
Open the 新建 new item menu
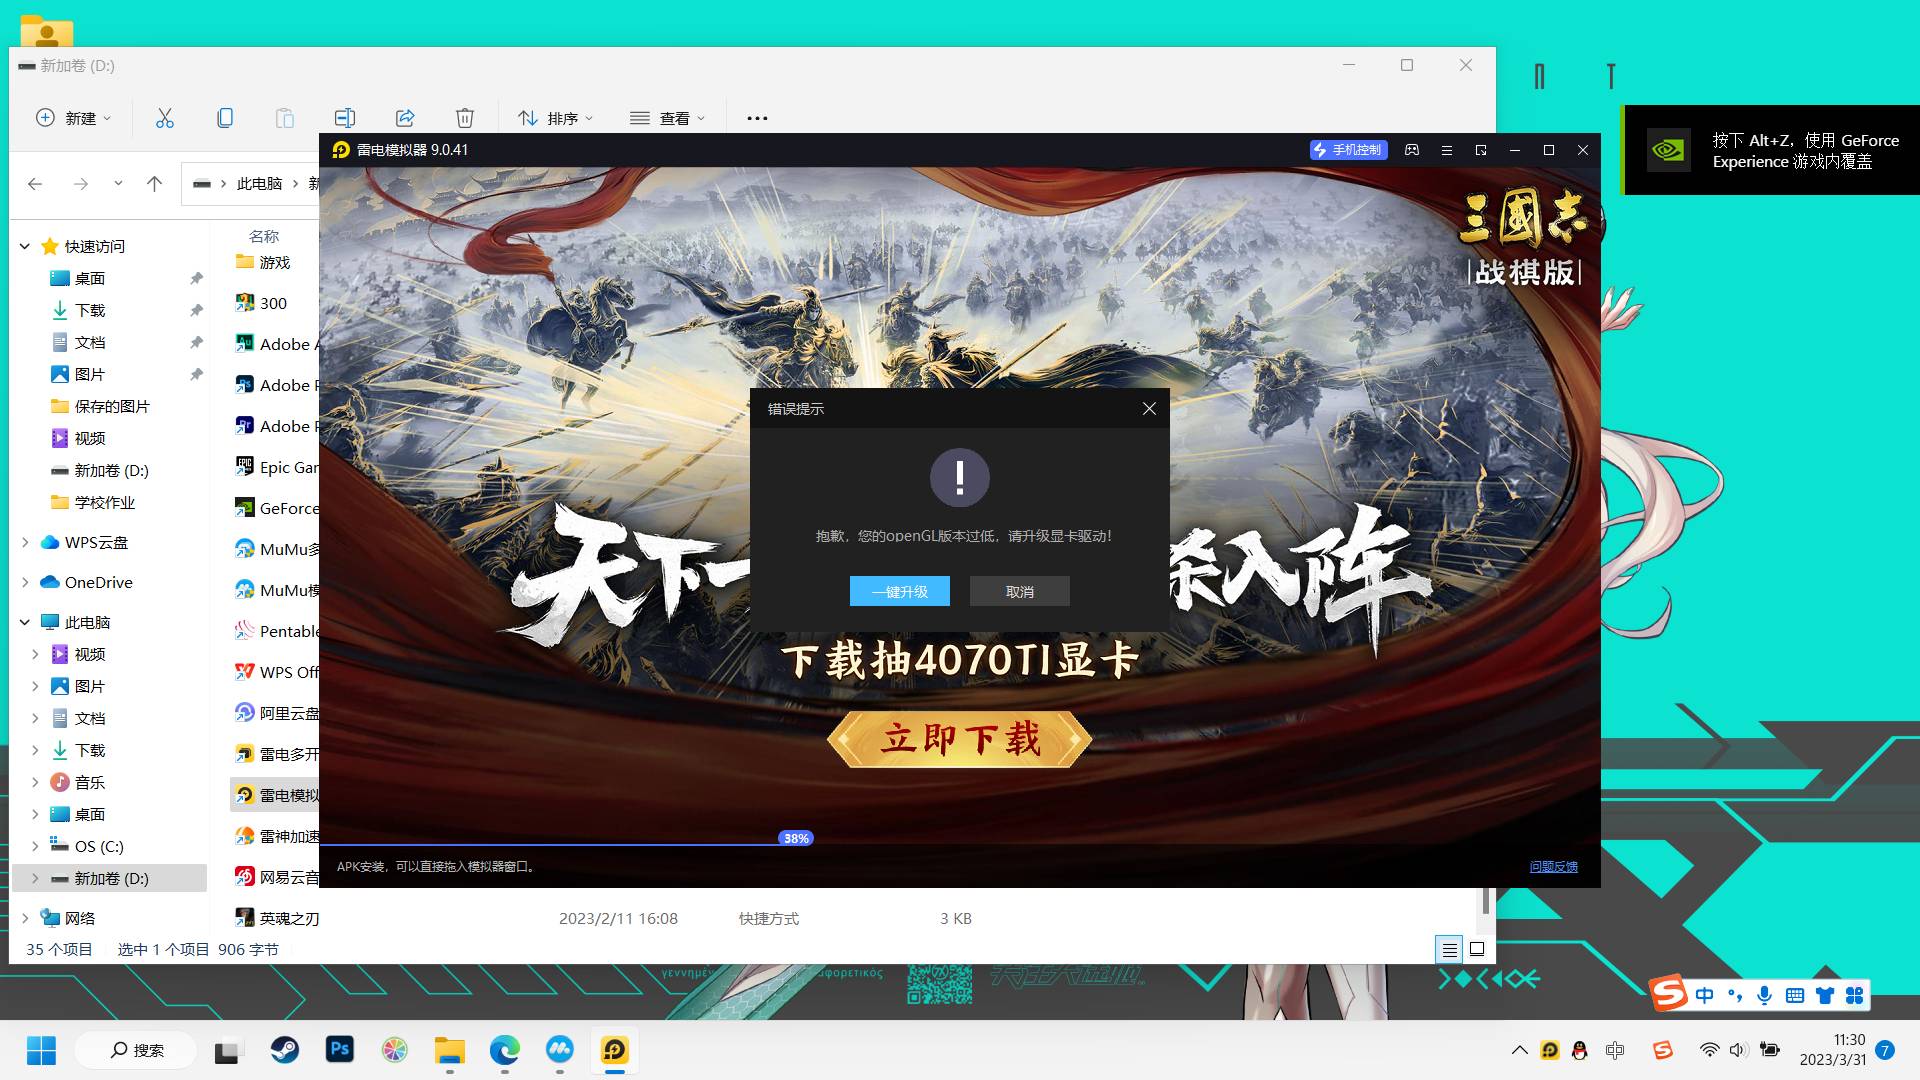pyautogui.click(x=73, y=118)
